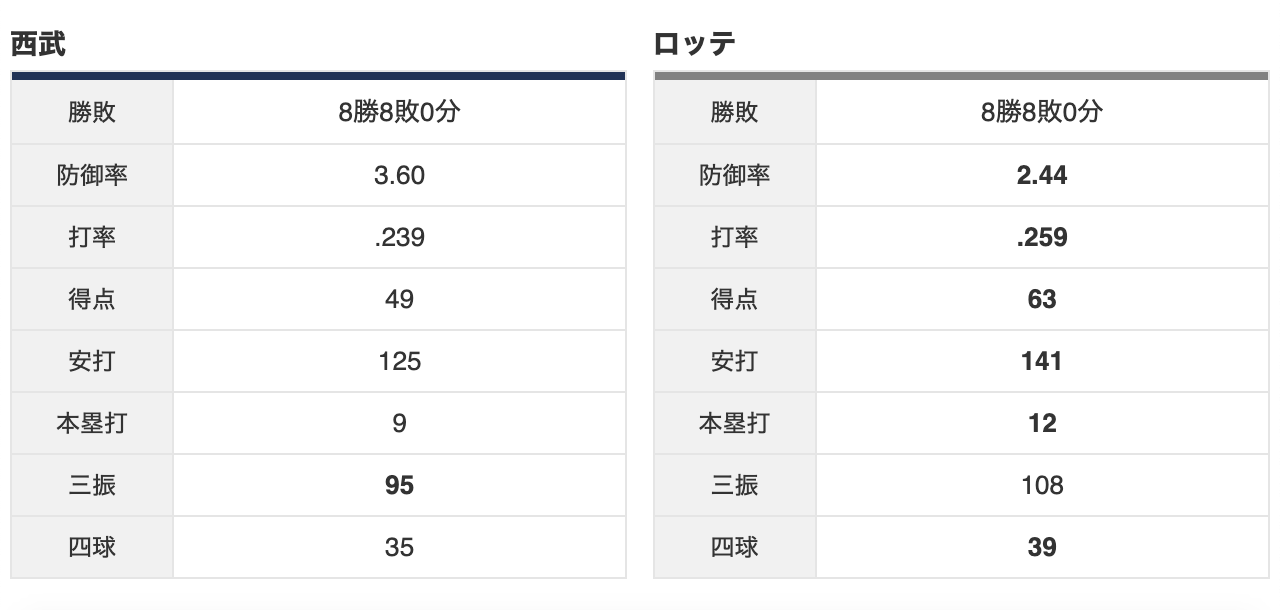Click the 本塁打 label in ロッテ table
1280x610 pixels.
[x=735, y=423]
